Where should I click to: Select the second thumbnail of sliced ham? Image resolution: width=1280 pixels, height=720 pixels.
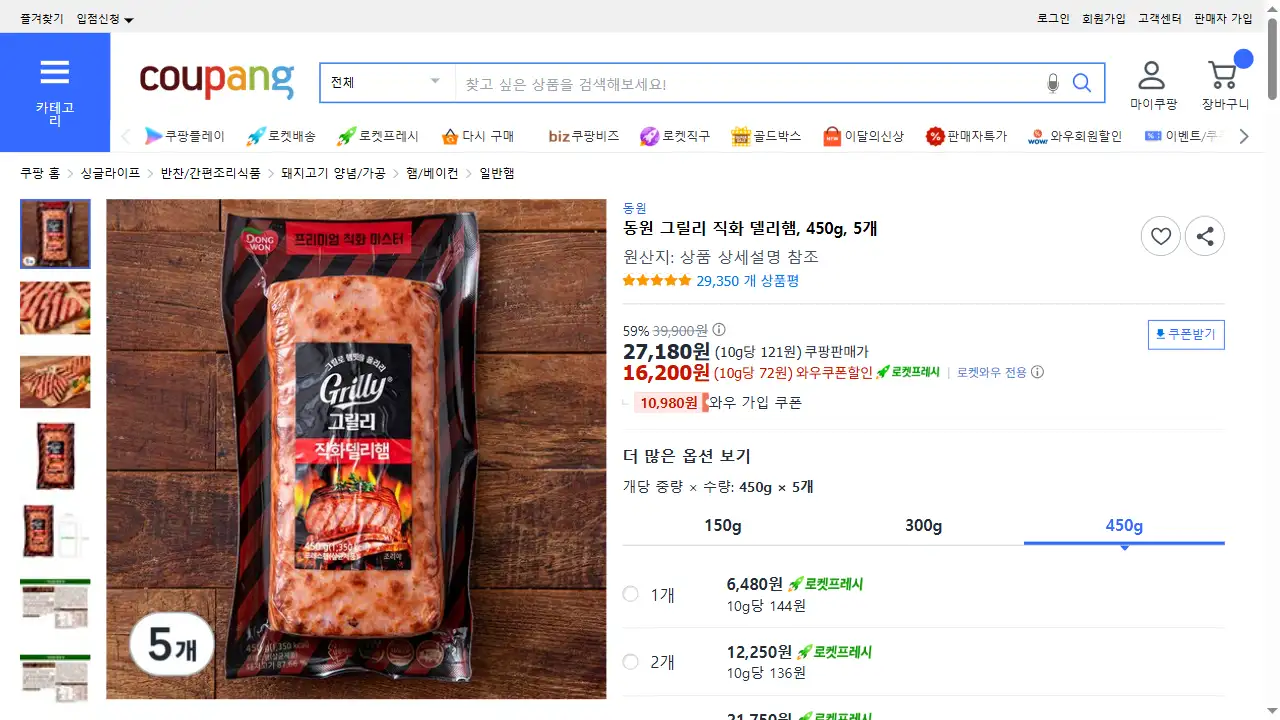coord(55,308)
